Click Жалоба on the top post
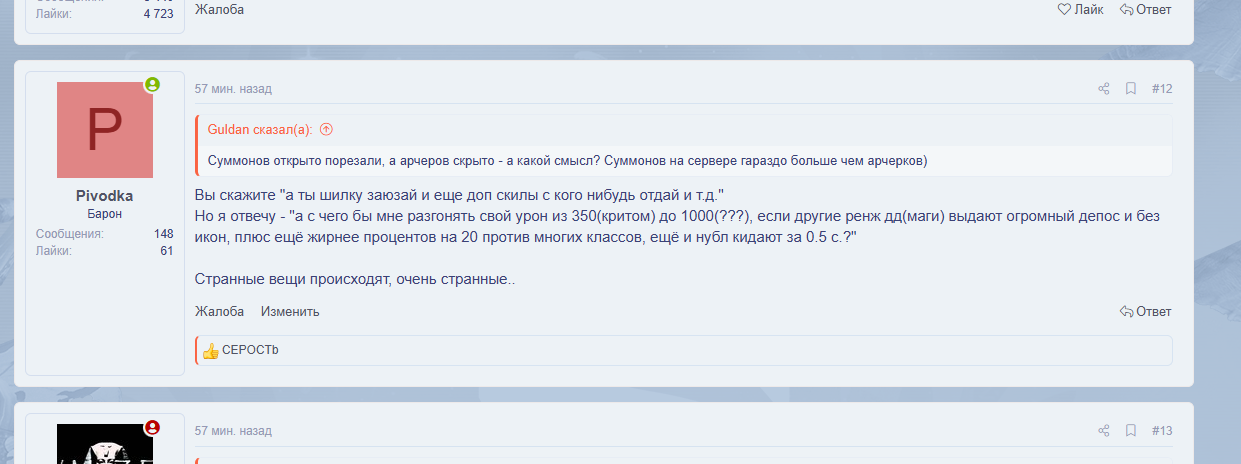The width and height of the screenshot is (1241, 464). click(x=219, y=9)
